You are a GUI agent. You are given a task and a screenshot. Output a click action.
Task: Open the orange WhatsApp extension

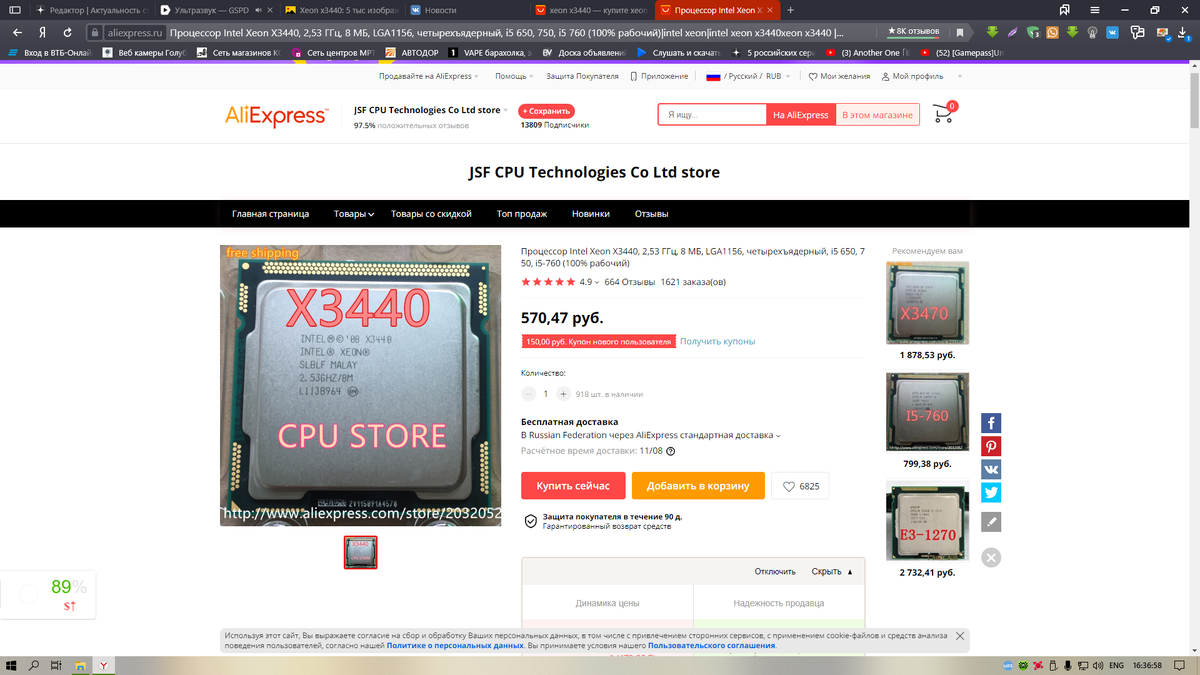click(x=1053, y=32)
